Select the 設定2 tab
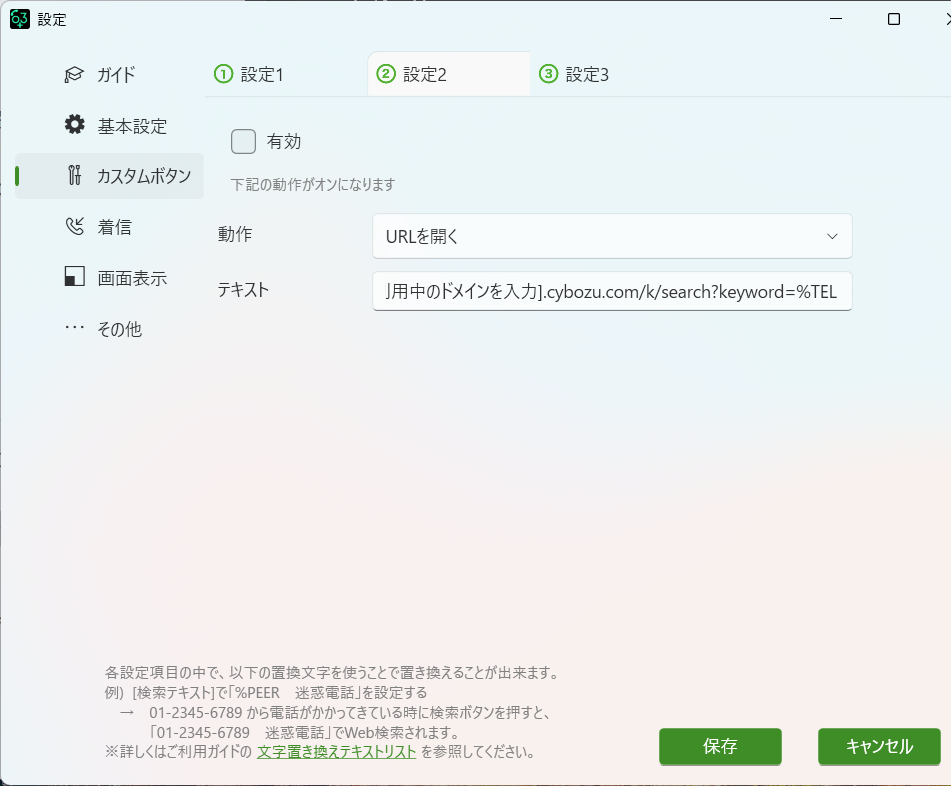 (x=425, y=75)
